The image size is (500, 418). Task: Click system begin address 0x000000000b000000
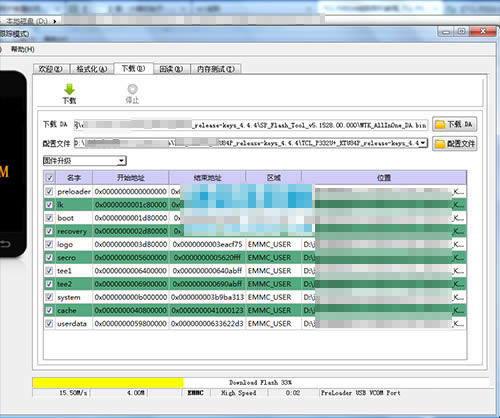[x=131, y=297]
